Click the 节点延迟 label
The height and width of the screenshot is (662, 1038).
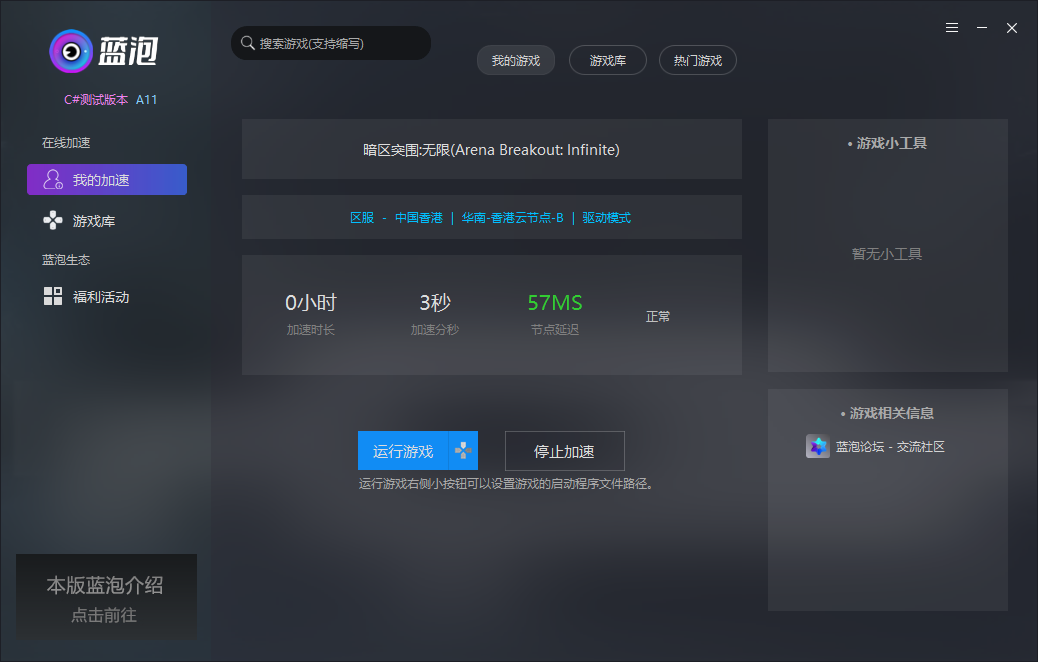(x=555, y=330)
